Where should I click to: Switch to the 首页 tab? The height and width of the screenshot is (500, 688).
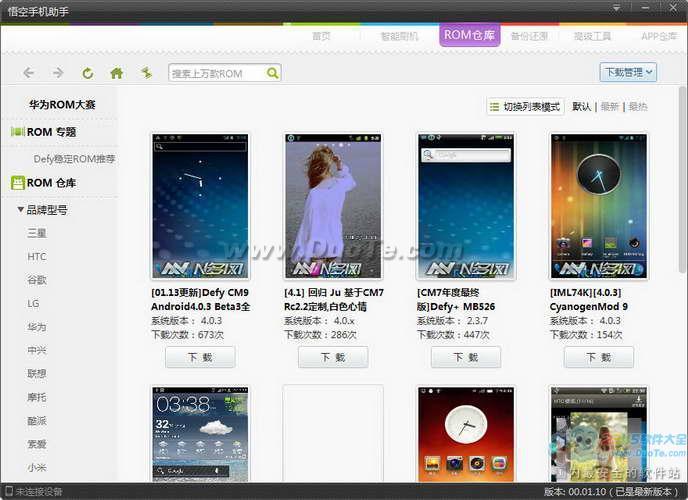(321, 36)
